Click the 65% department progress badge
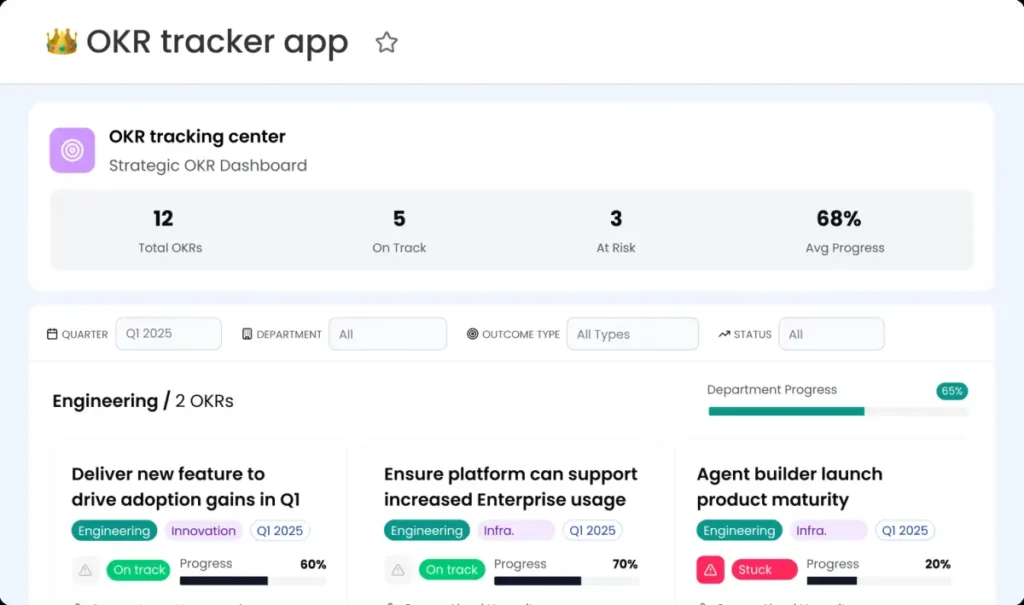1024x605 pixels. click(x=952, y=391)
